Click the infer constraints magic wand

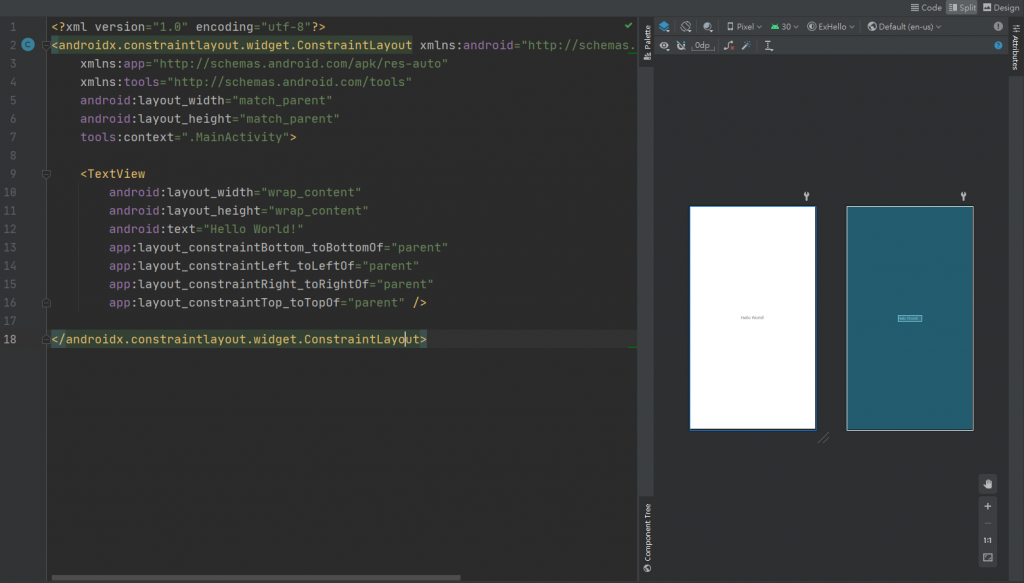pyautogui.click(x=746, y=46)
